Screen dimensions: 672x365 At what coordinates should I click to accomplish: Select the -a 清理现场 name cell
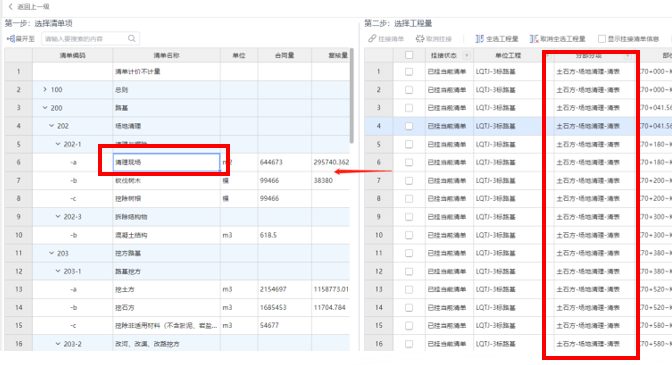point(166,162)
